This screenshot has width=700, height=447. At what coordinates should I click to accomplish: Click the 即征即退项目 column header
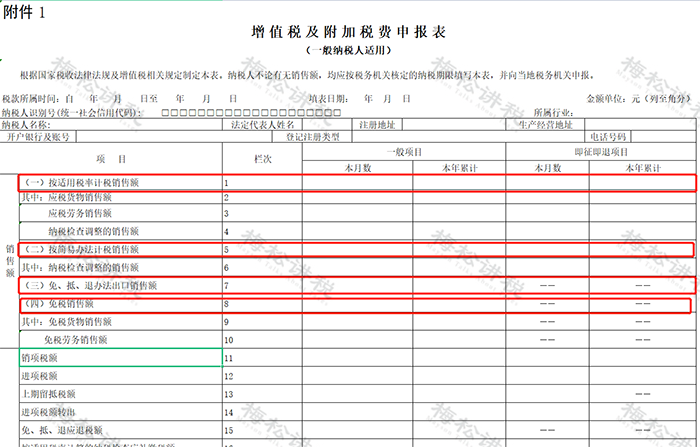[x=601, y=152]
